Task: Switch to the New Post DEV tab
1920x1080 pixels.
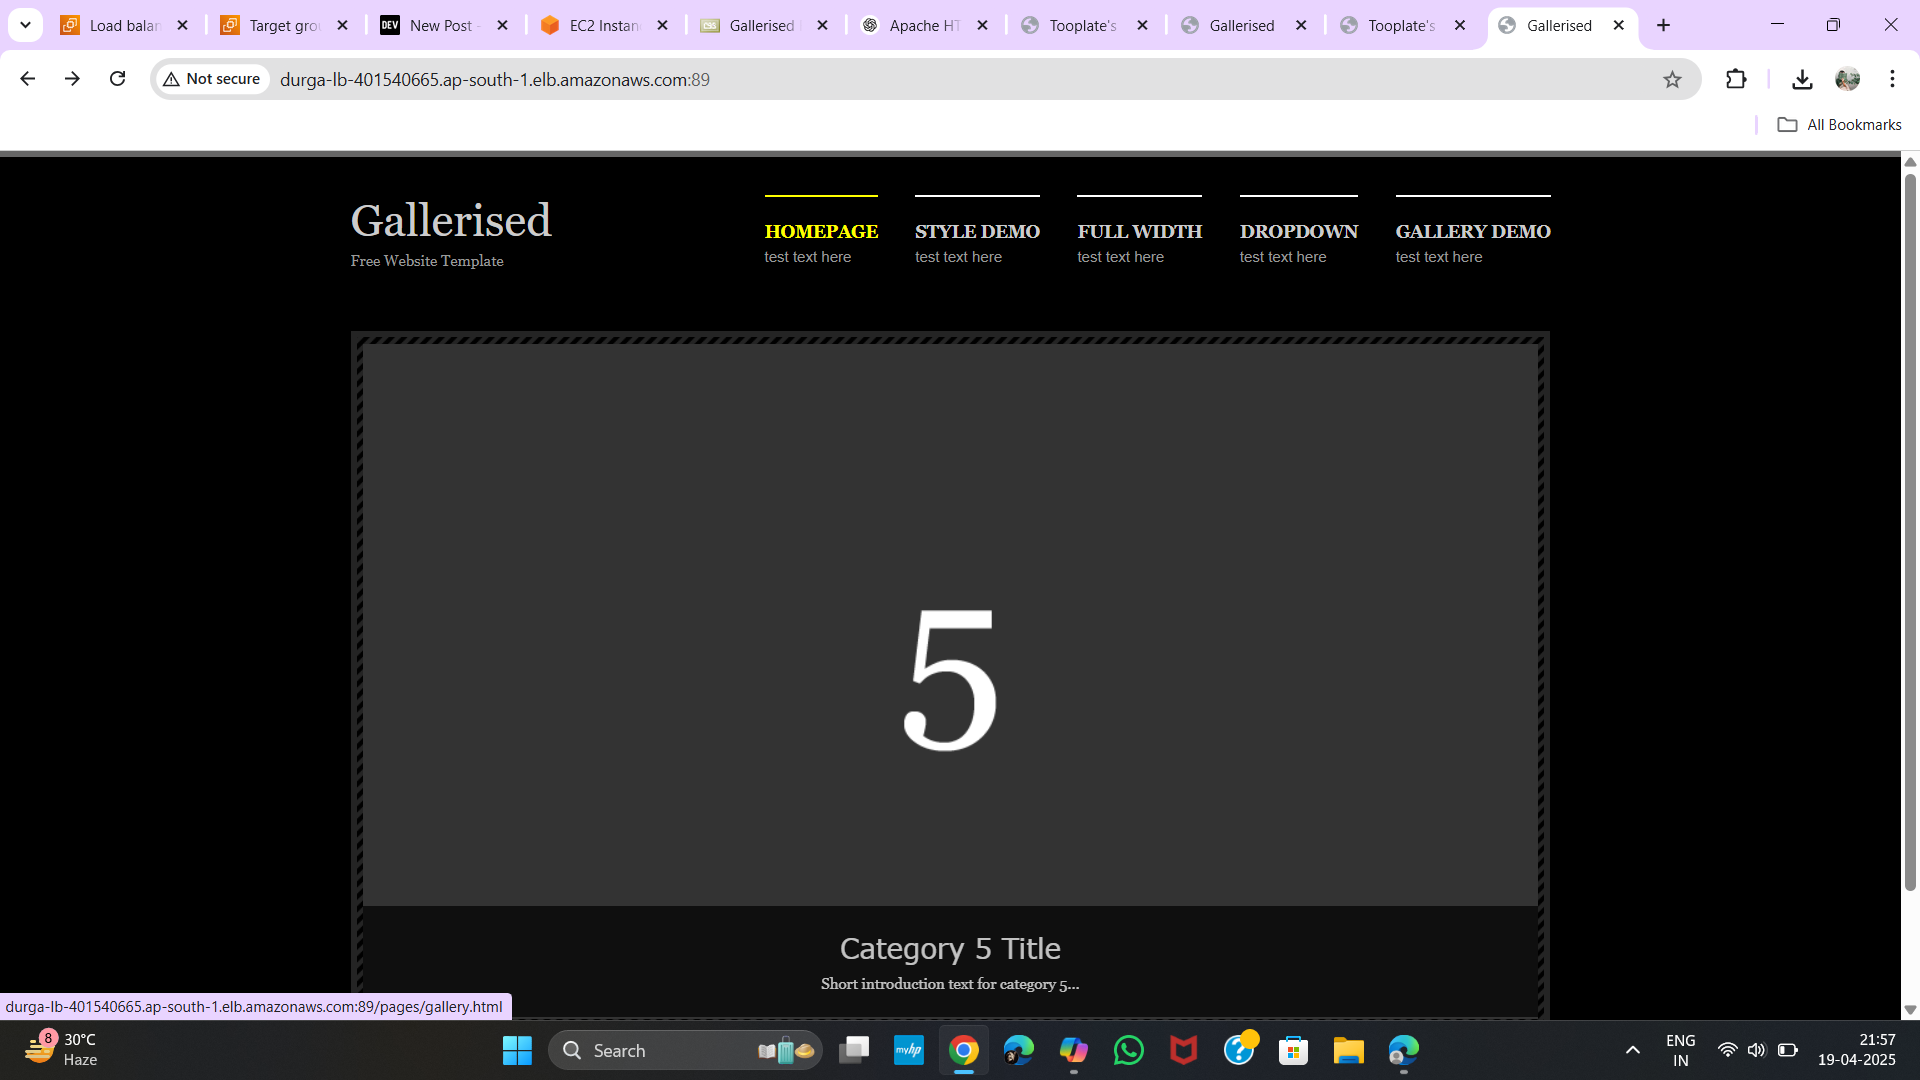Action: pyautogui.click(x=430, y=25)
